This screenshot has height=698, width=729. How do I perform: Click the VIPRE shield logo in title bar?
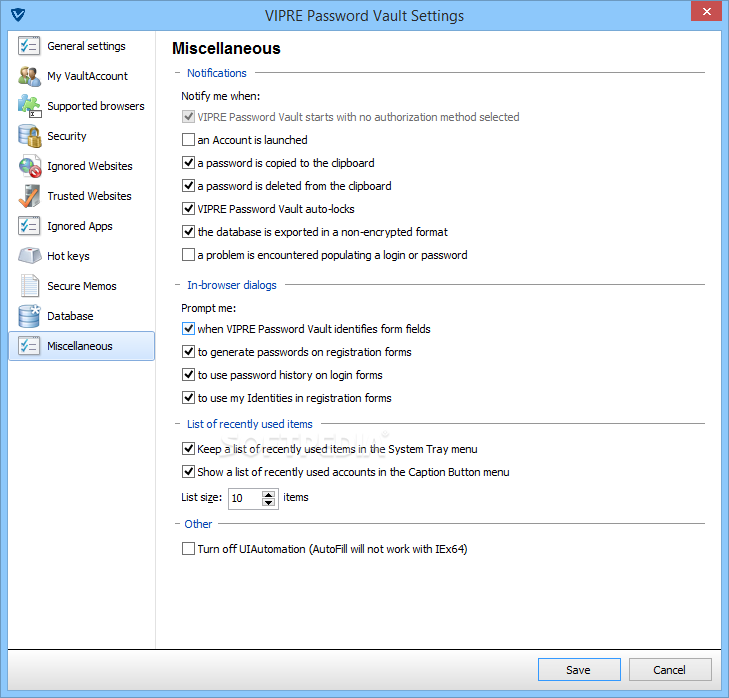point(18,15)
